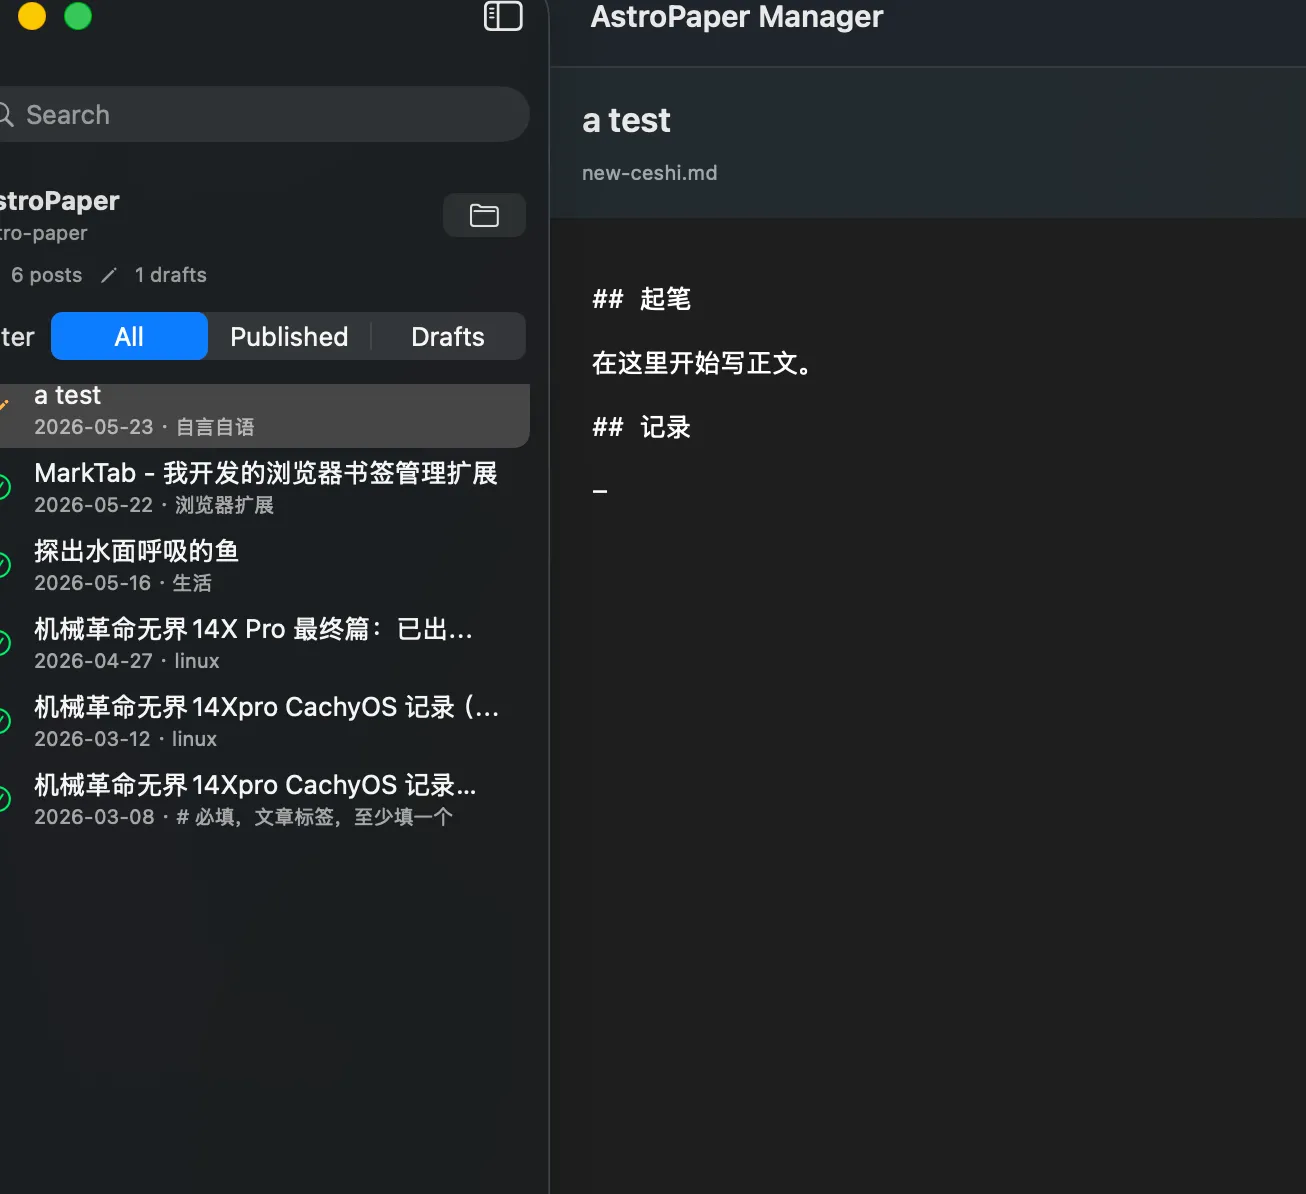
Task: Switch to the Drafts filter
Action: (x=448, y=336)
